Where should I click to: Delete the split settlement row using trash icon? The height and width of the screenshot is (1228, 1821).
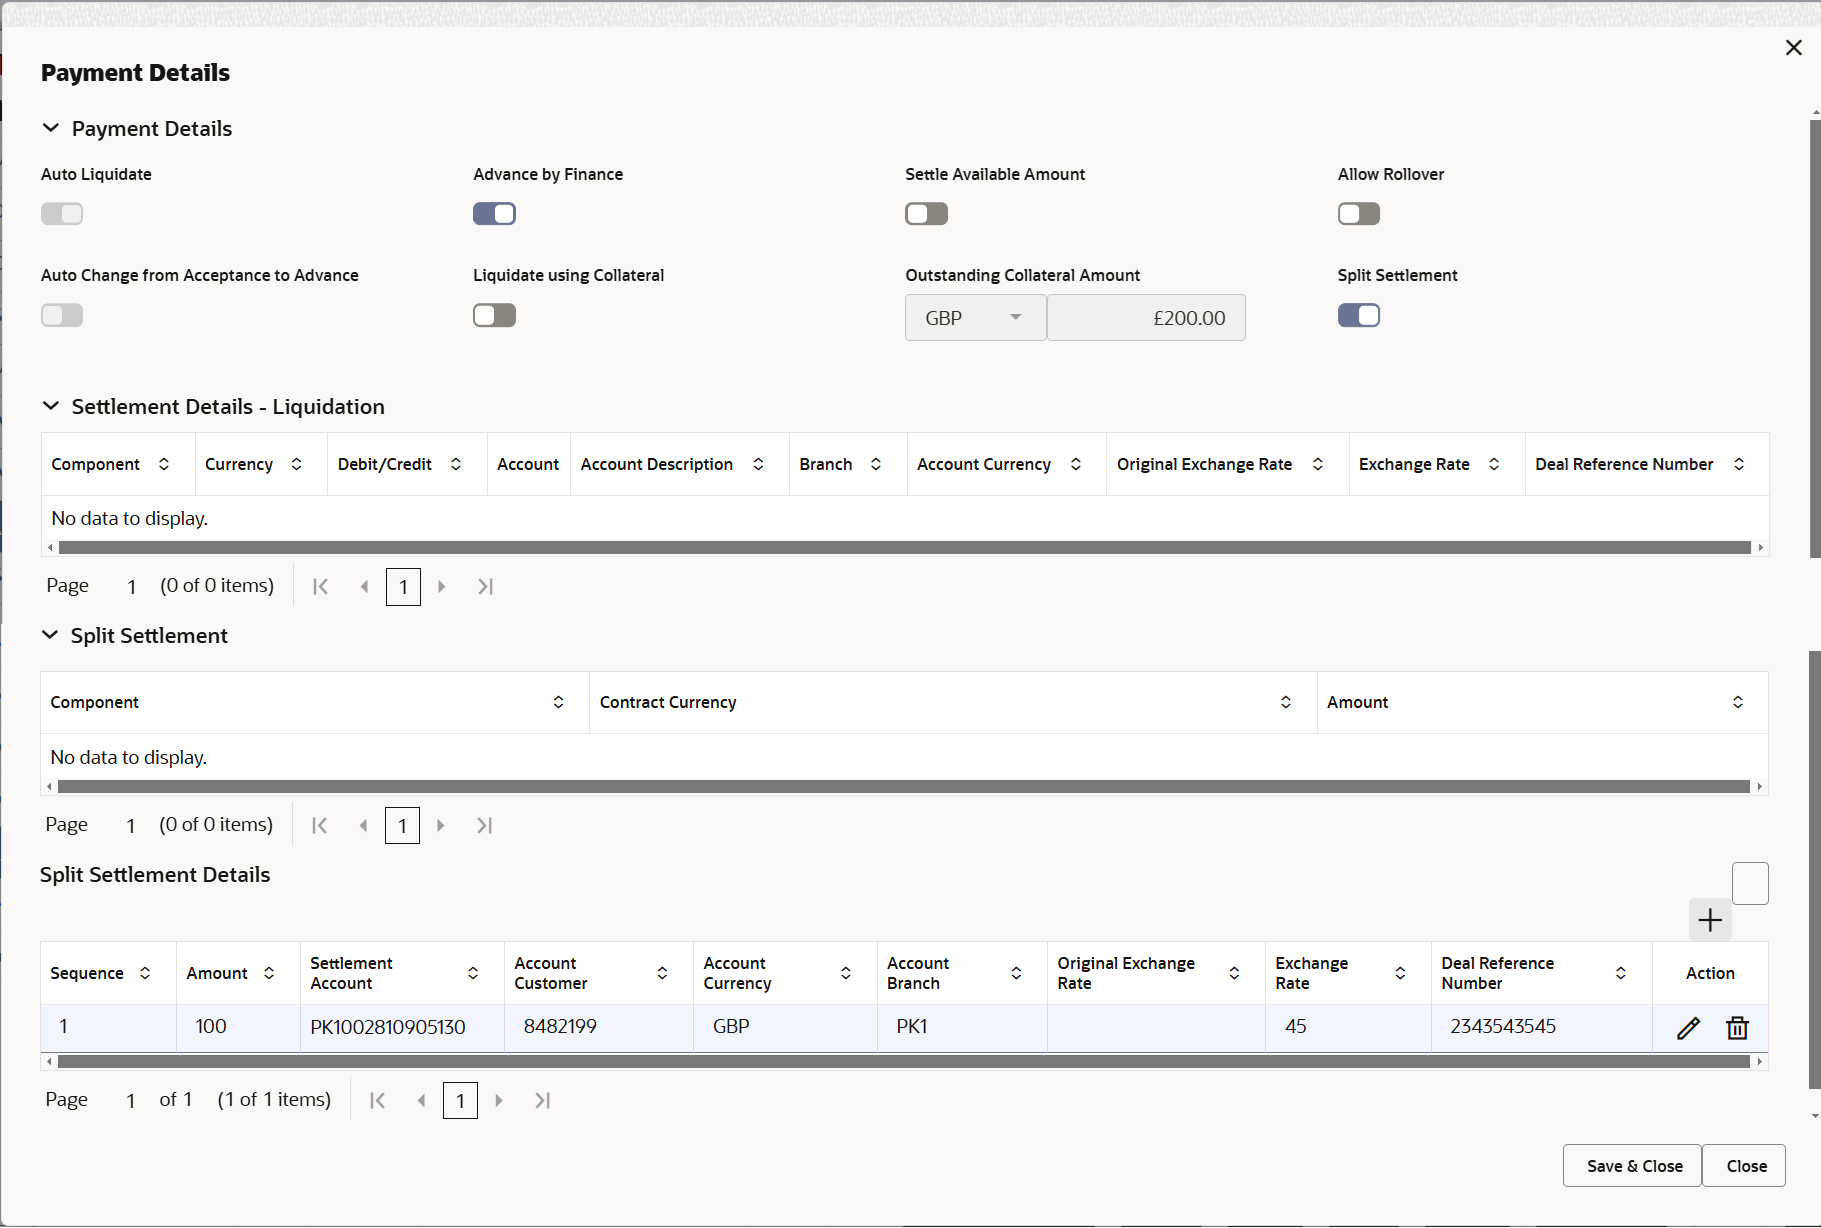pos(1737,1027)
